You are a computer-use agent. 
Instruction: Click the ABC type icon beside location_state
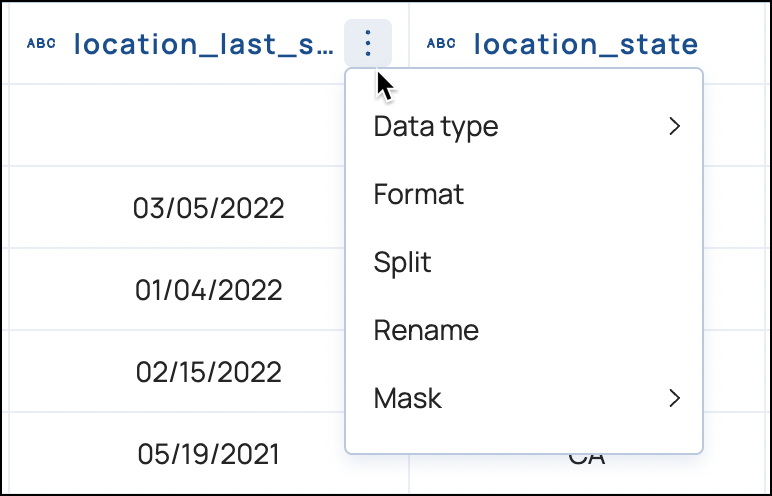[x=441, y=44]
